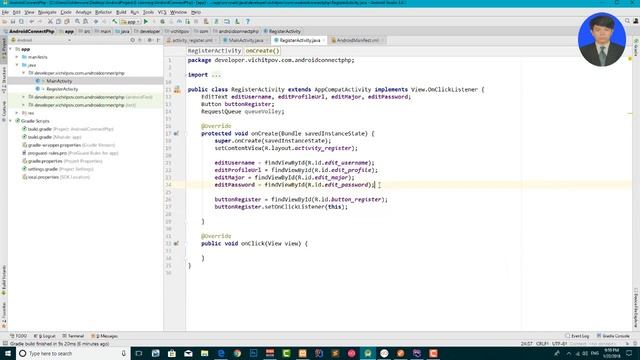Click the project panel settings gear icon
This screenshot has height=360, width=640.
click(x=150, y=40)
